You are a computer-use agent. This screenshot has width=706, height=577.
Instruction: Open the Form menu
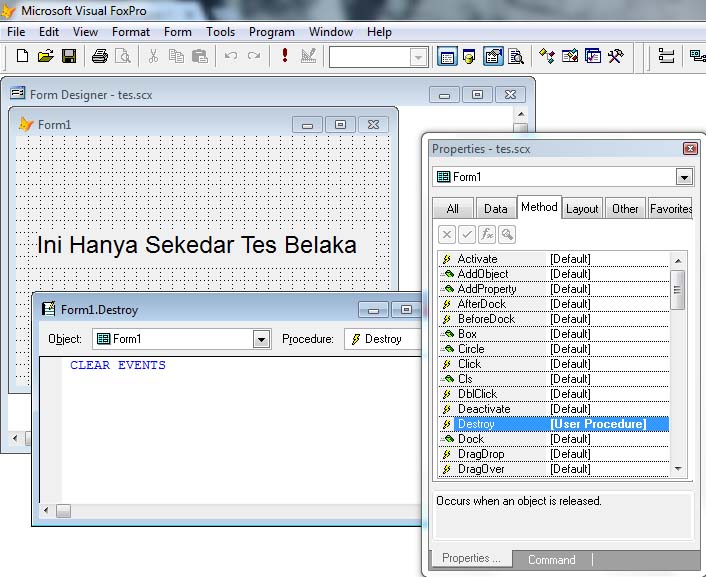coord(177,32)
